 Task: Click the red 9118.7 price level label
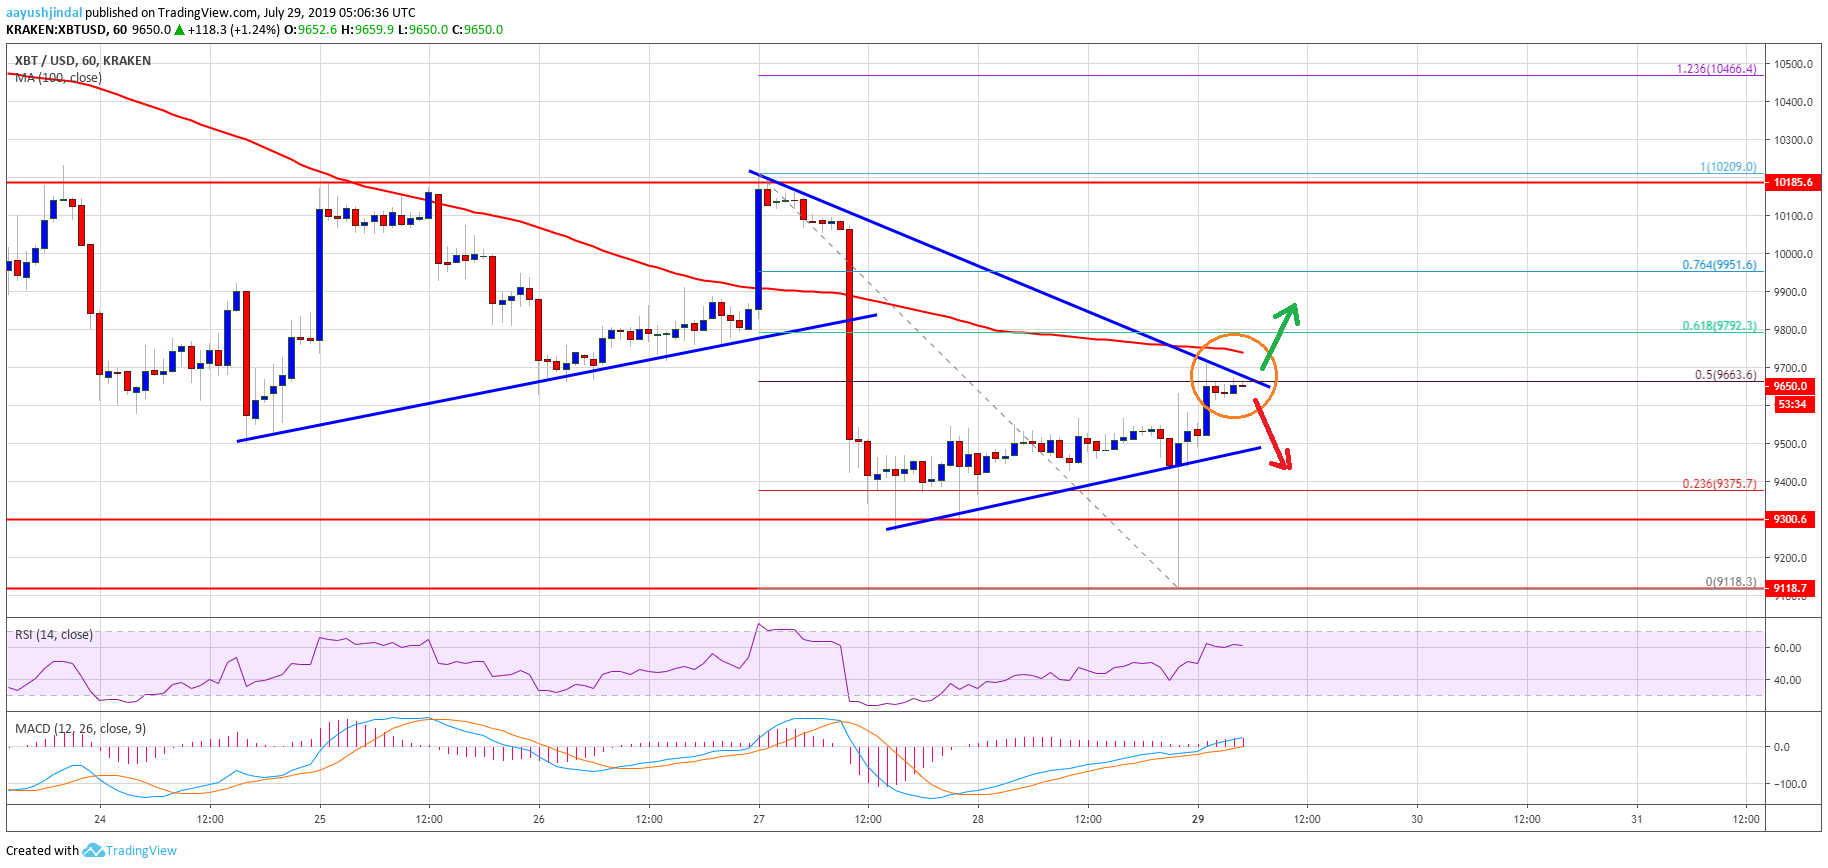1790,588
